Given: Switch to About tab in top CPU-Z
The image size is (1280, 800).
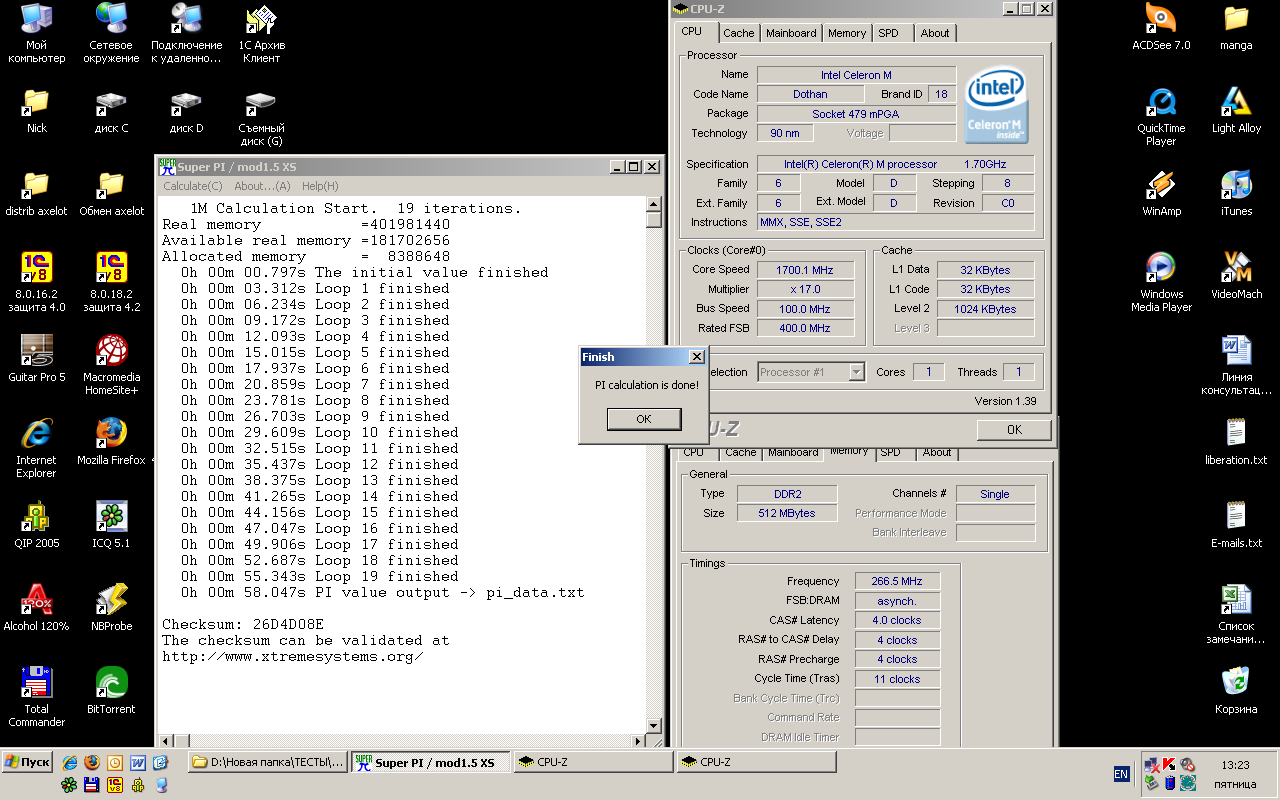Looking at the screenshot, I should 935,33.
